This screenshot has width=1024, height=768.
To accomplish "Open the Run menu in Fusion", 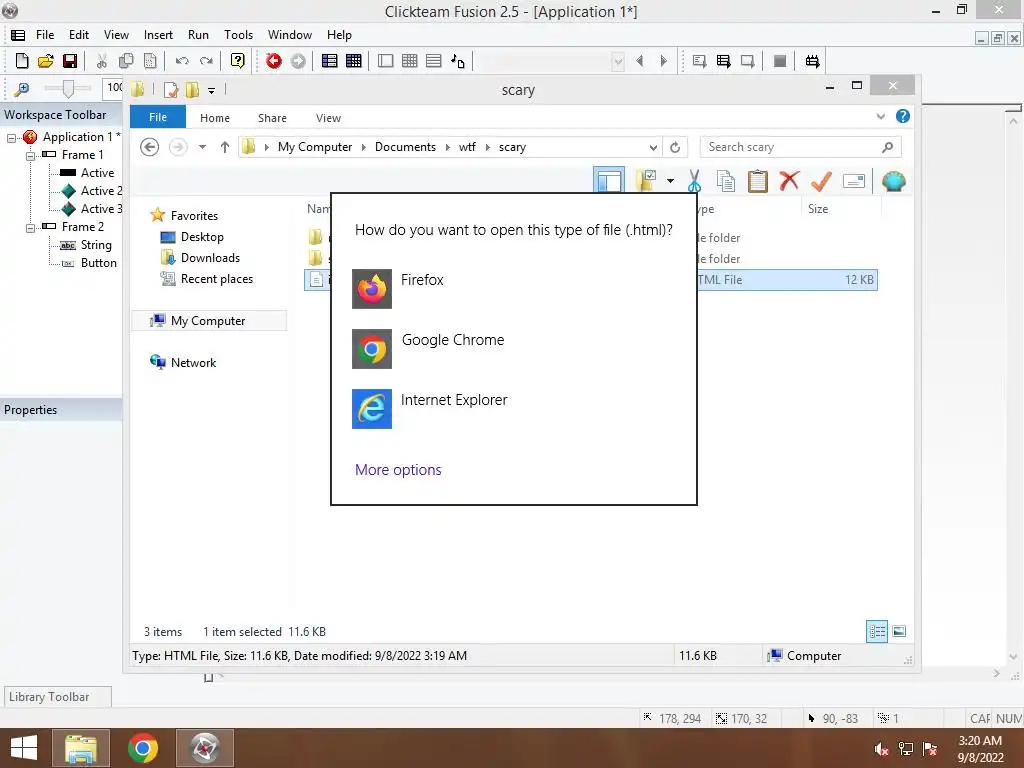I will point(198,35).
